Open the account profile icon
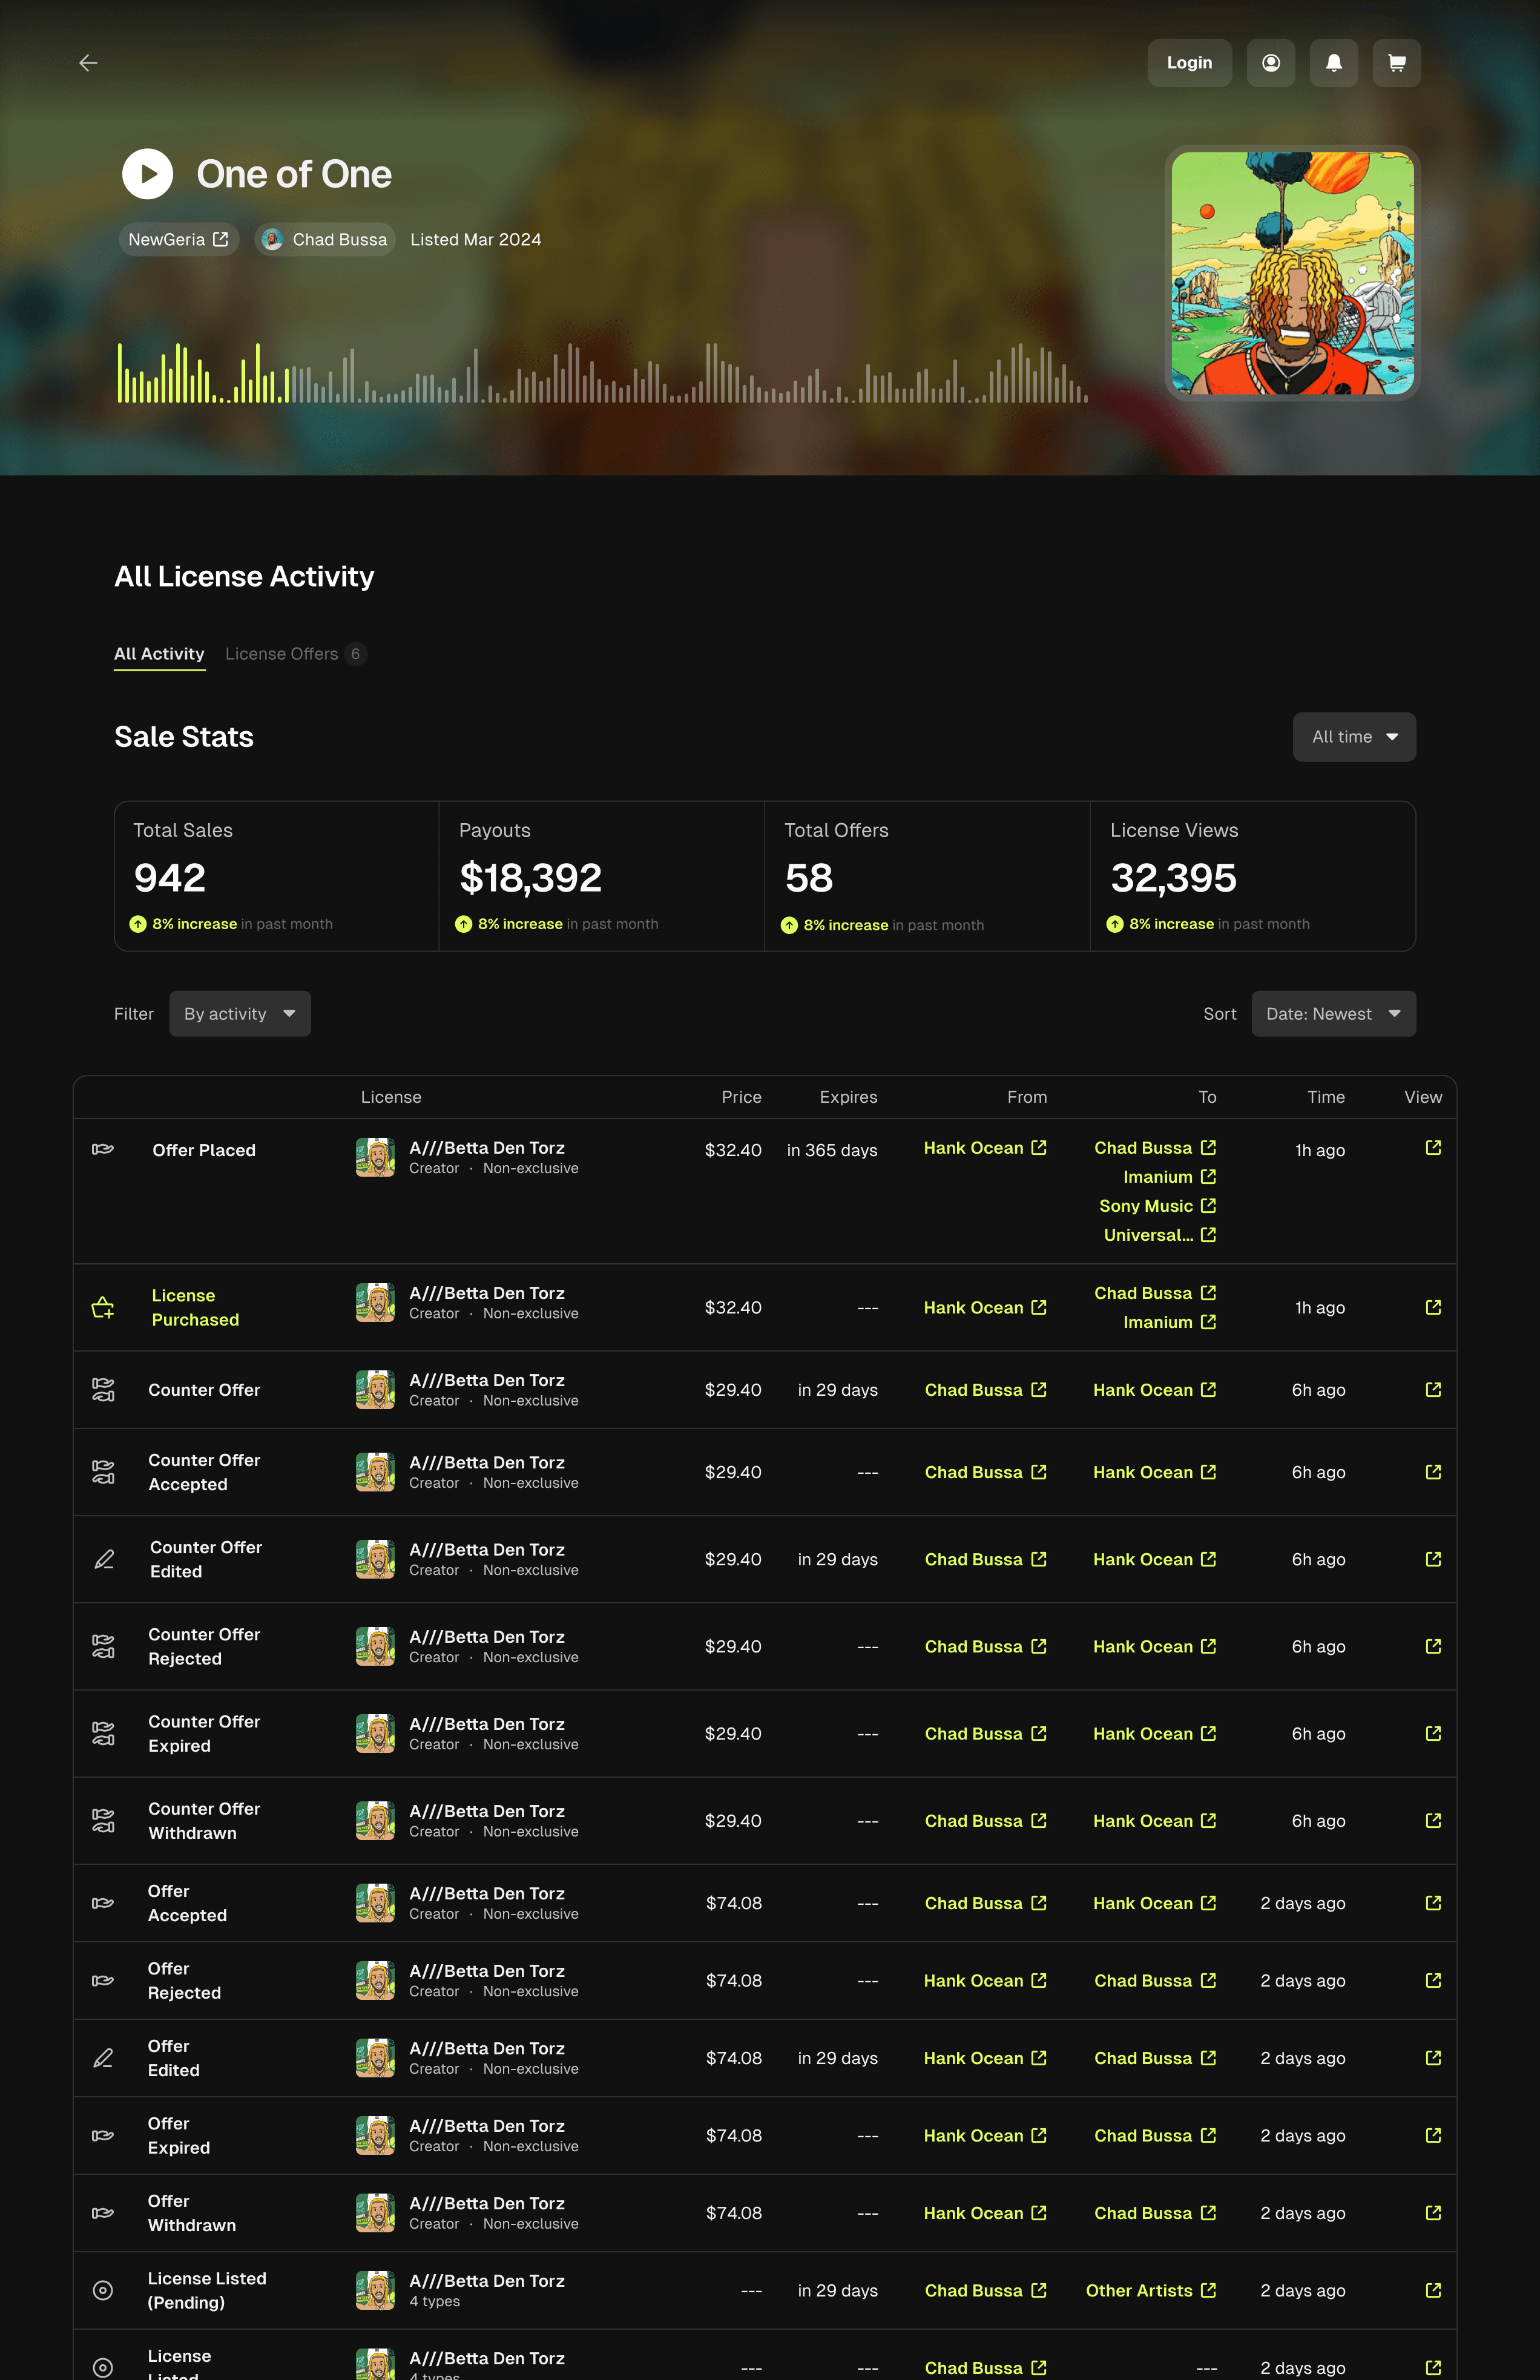Screen dimensions: 1540x2380 [x=1270, y=62]
